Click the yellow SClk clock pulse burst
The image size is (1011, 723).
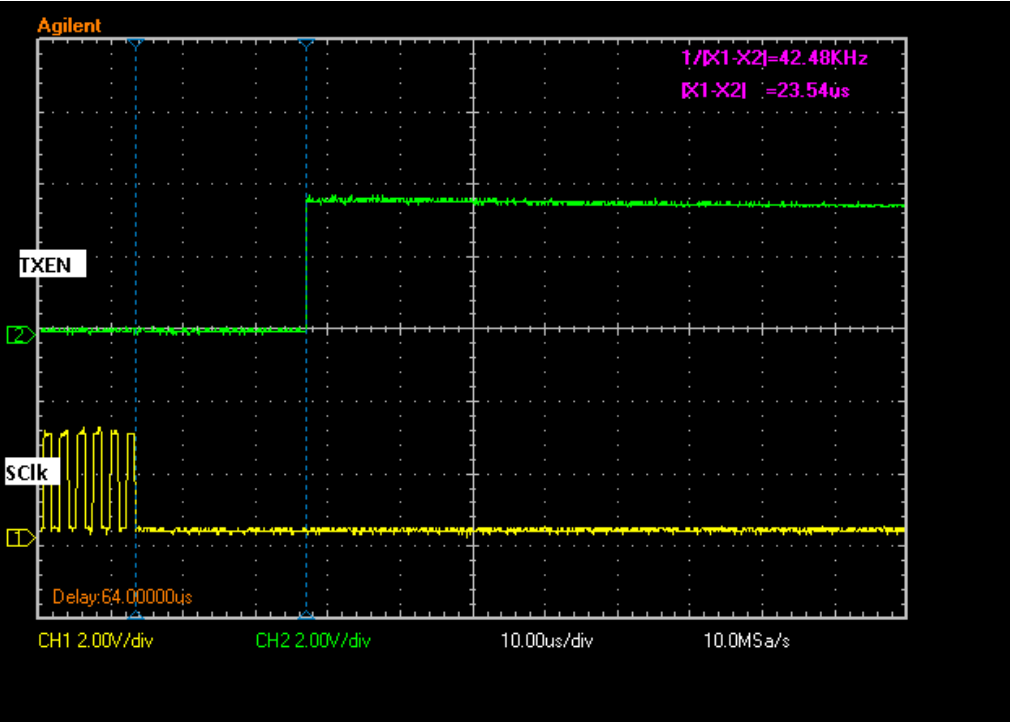[x=88, y=481]
